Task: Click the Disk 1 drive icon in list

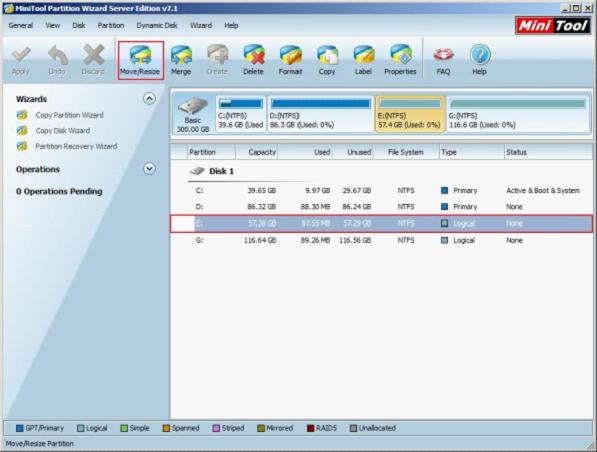Action: 198,171
